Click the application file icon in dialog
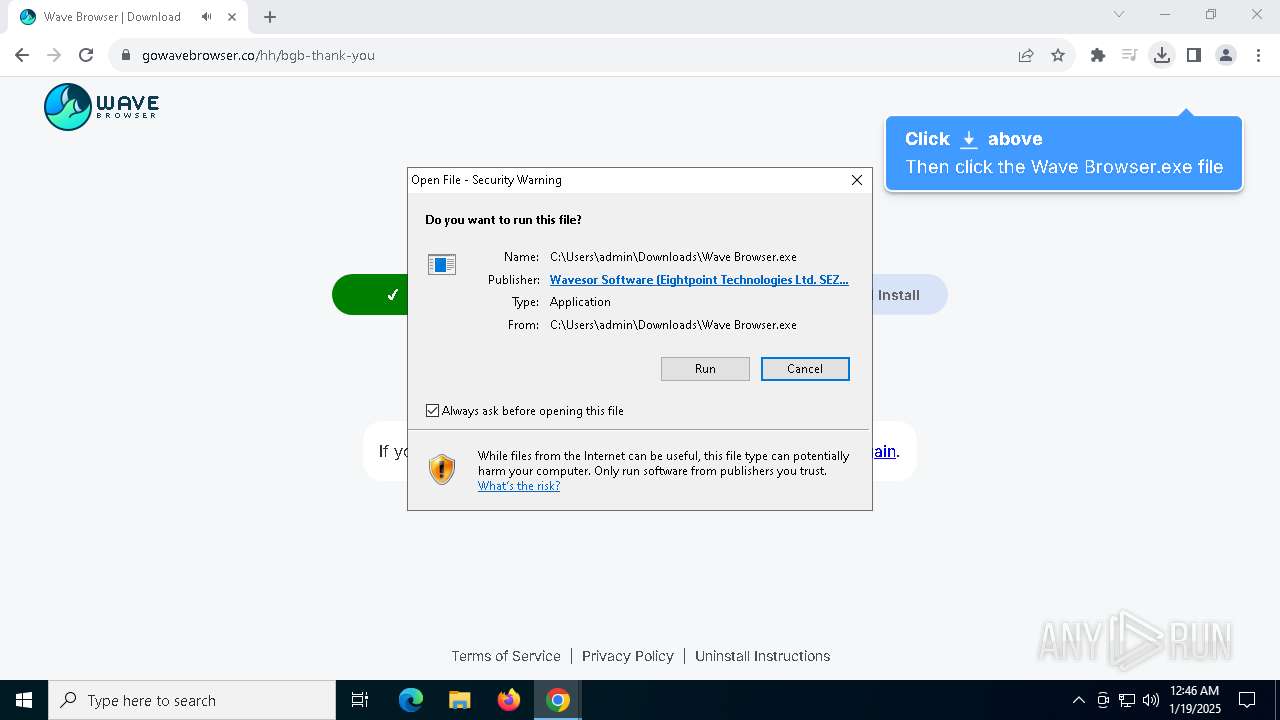This screenshot has height=720, width=1280. pos(442,264)
